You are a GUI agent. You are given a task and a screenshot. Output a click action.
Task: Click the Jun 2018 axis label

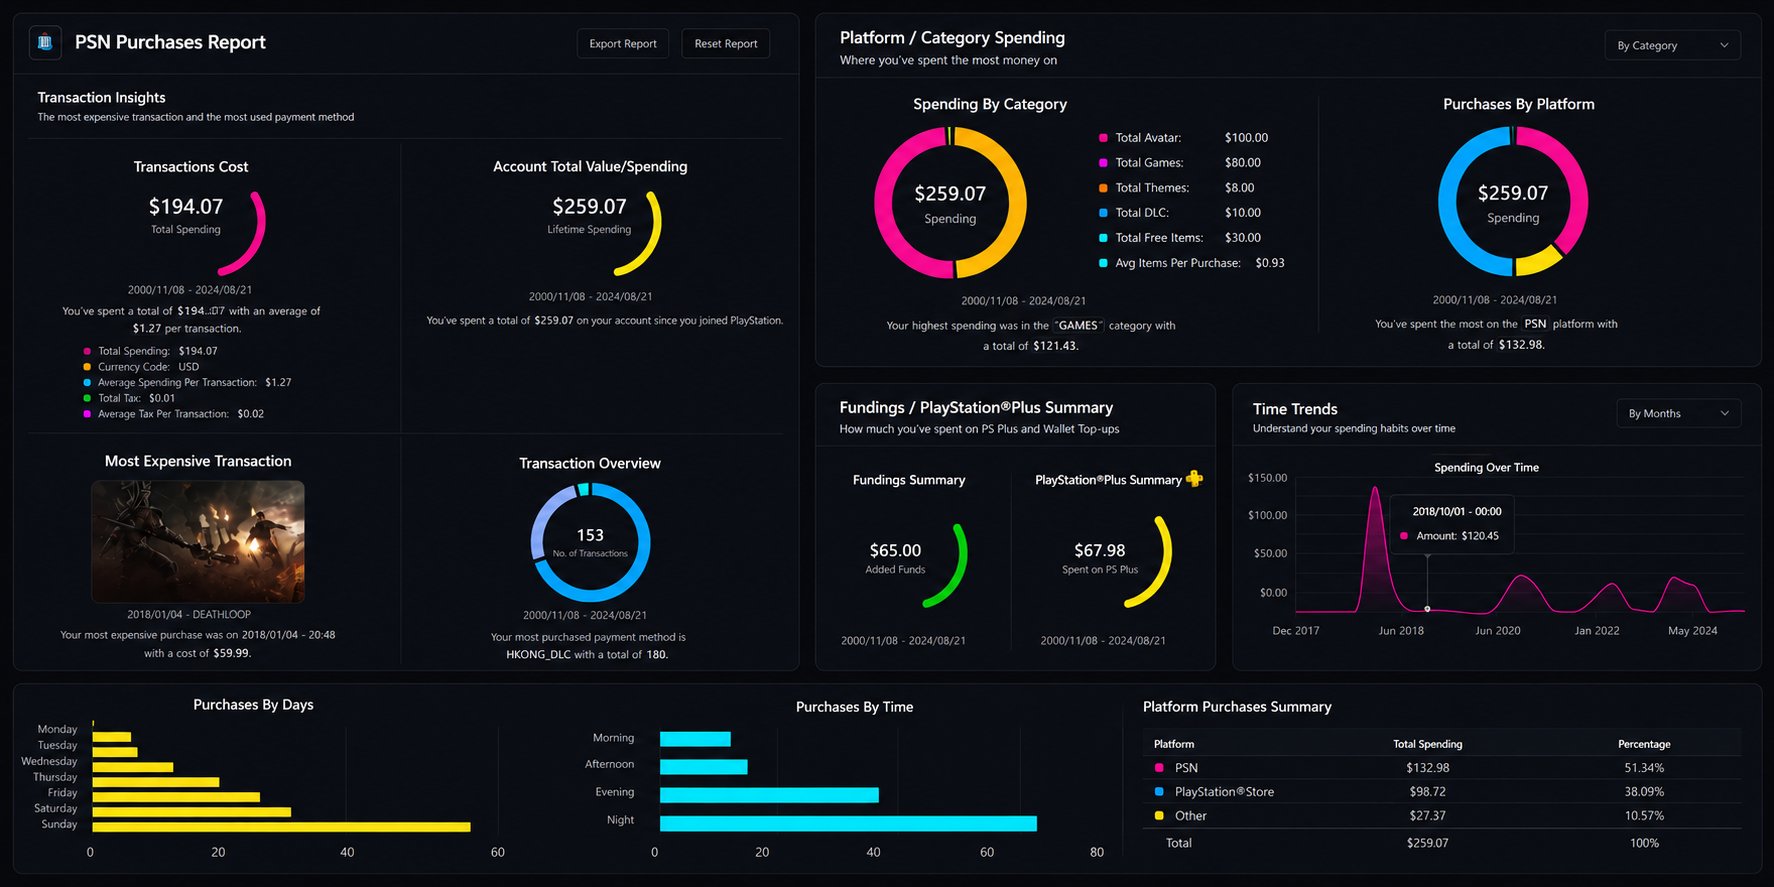[1401, 631]
